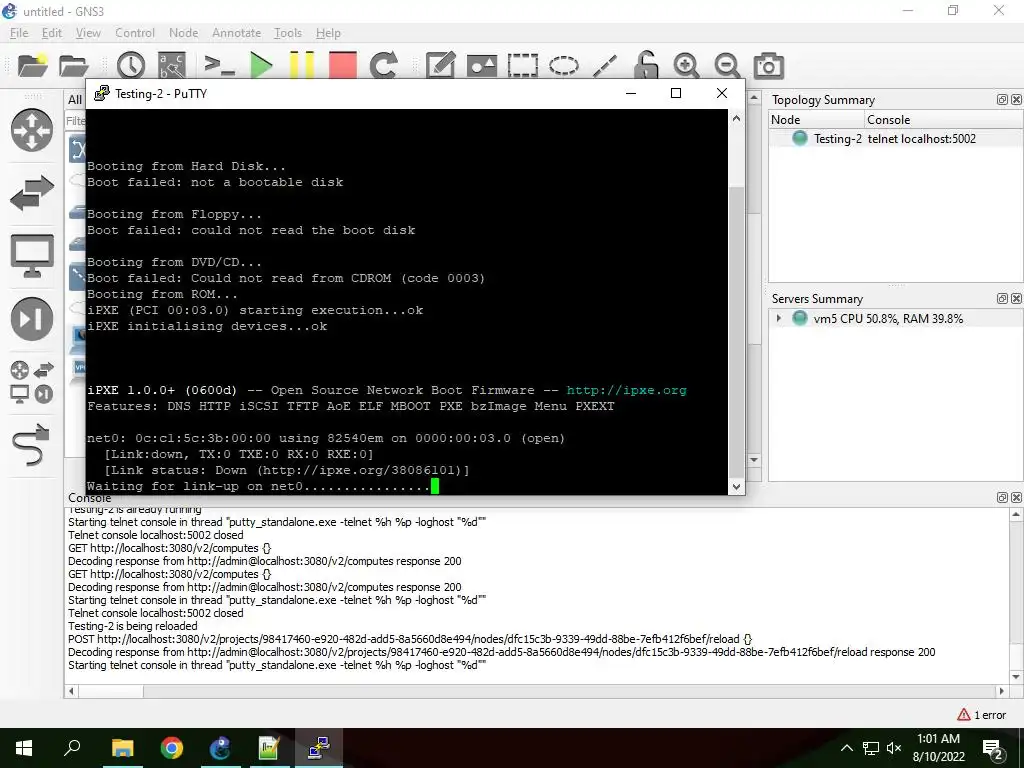Browse security devices sidebar icon

[31, 318]
